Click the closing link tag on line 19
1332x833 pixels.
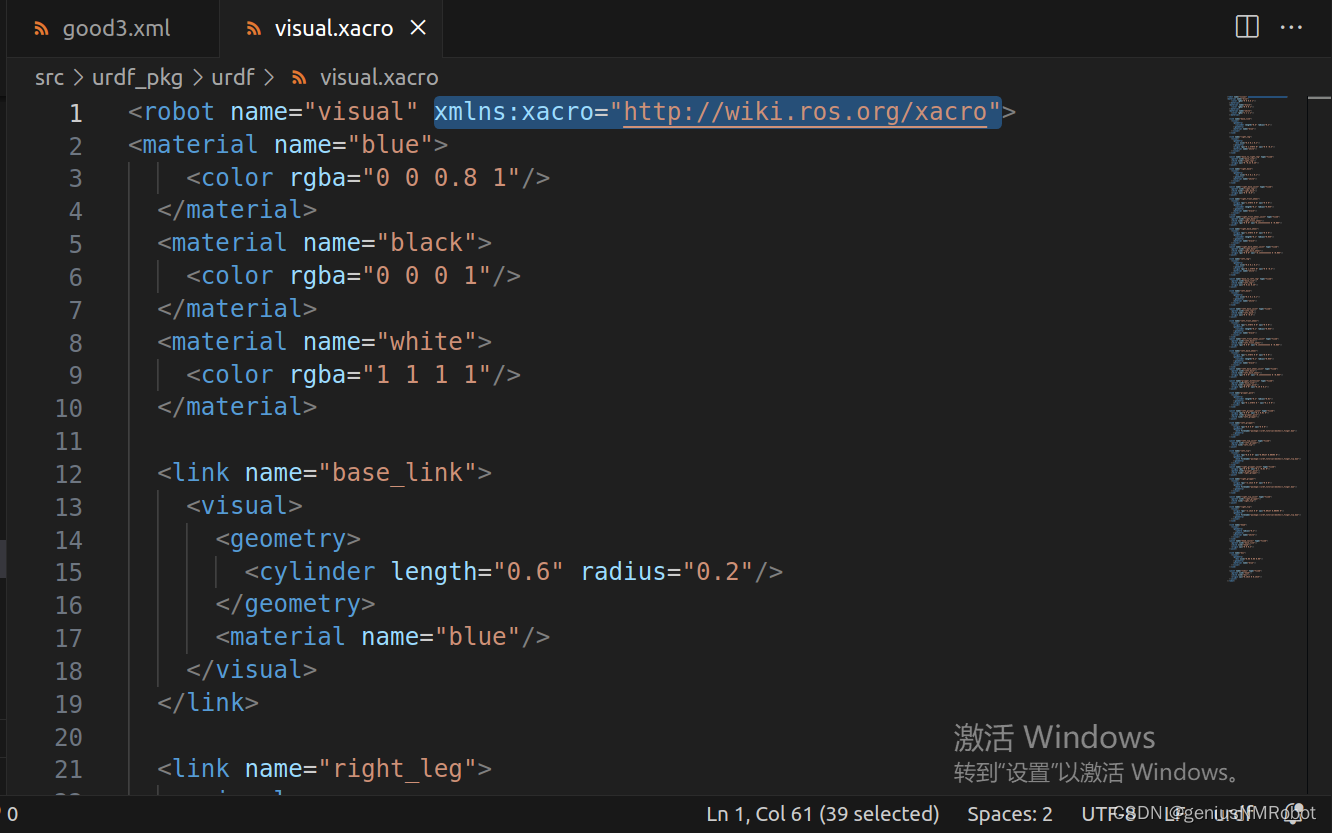208,703
